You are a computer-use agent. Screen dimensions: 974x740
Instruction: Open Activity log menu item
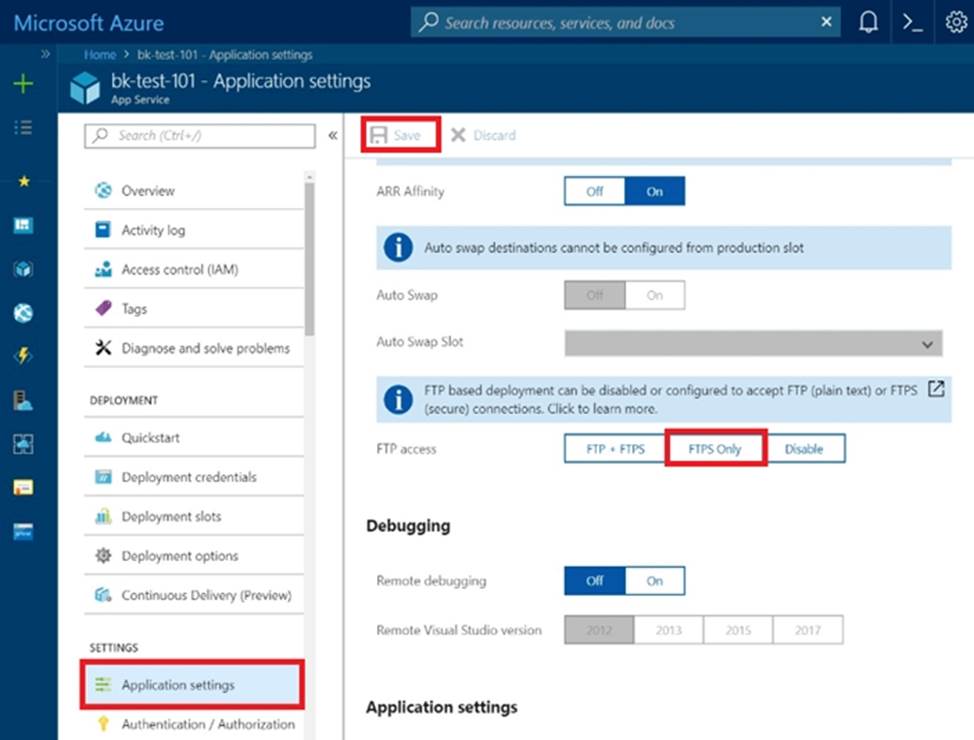coord(194,230)
